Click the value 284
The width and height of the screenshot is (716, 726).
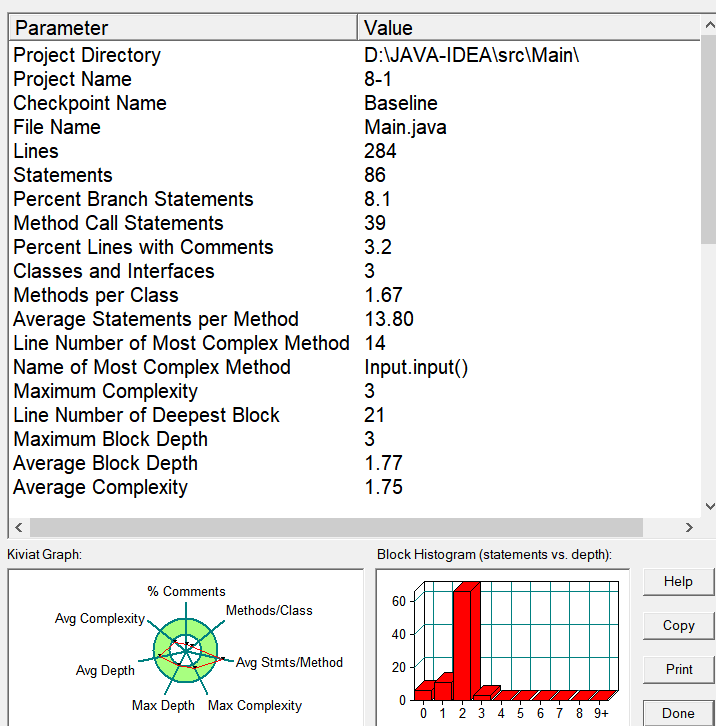380,151
